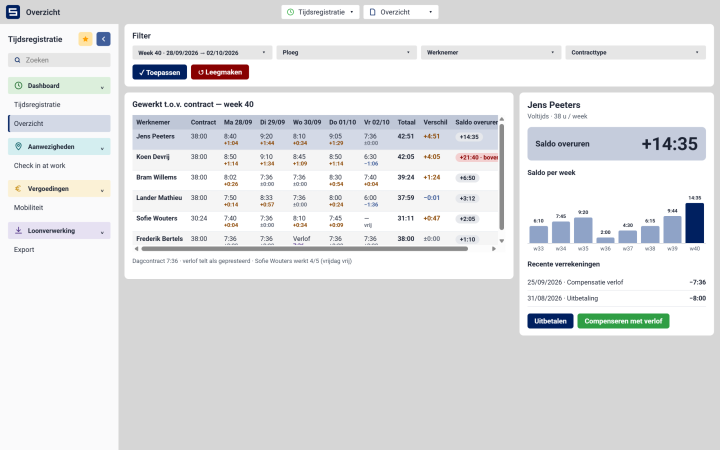Open the Overzicht page dropdown in header
The height and width of the screenshot is (450, 720).
[401, 12]
